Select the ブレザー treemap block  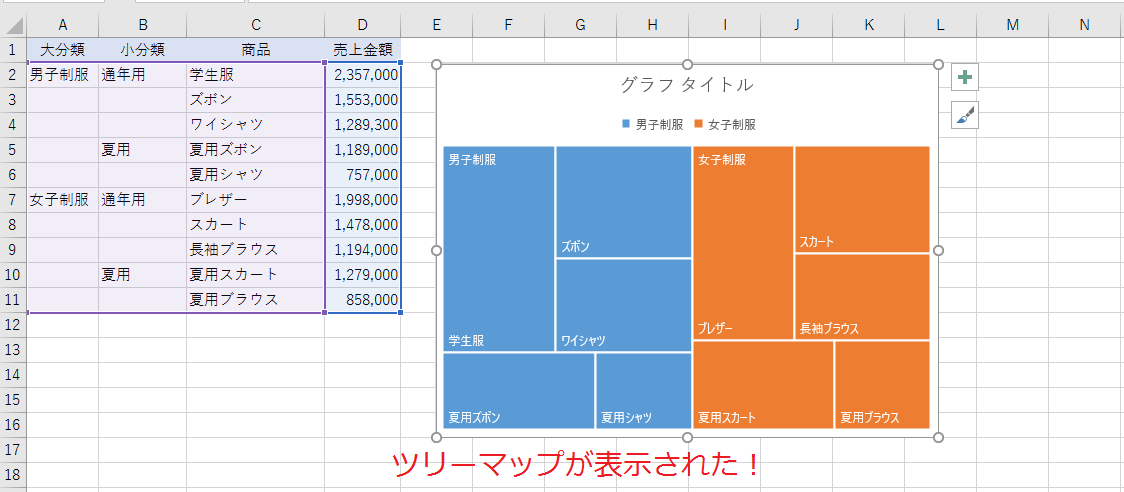point(743,242)
